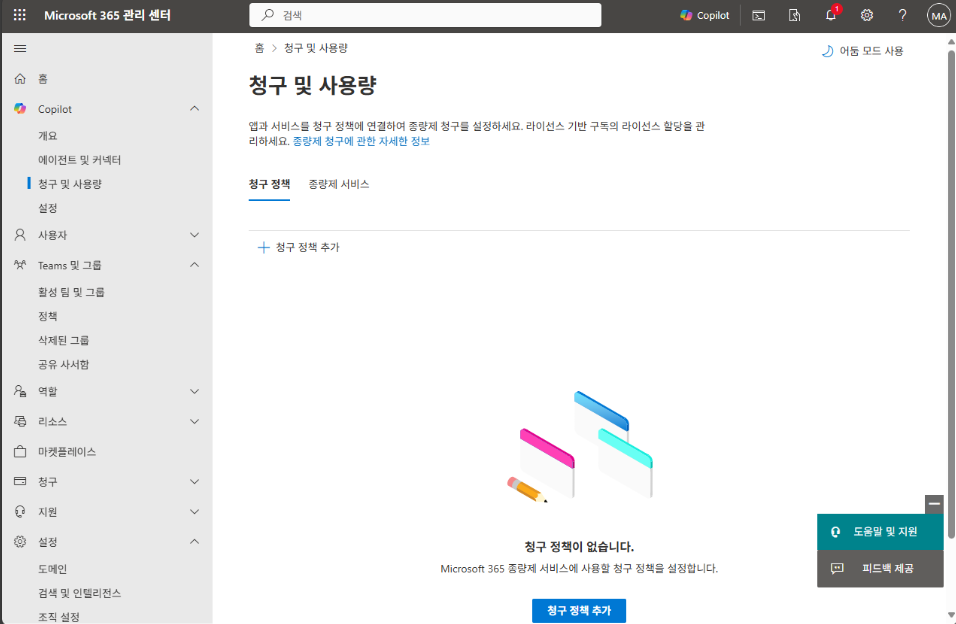
Task: Open 삭제된 그룹
Action: pos(63,340)
